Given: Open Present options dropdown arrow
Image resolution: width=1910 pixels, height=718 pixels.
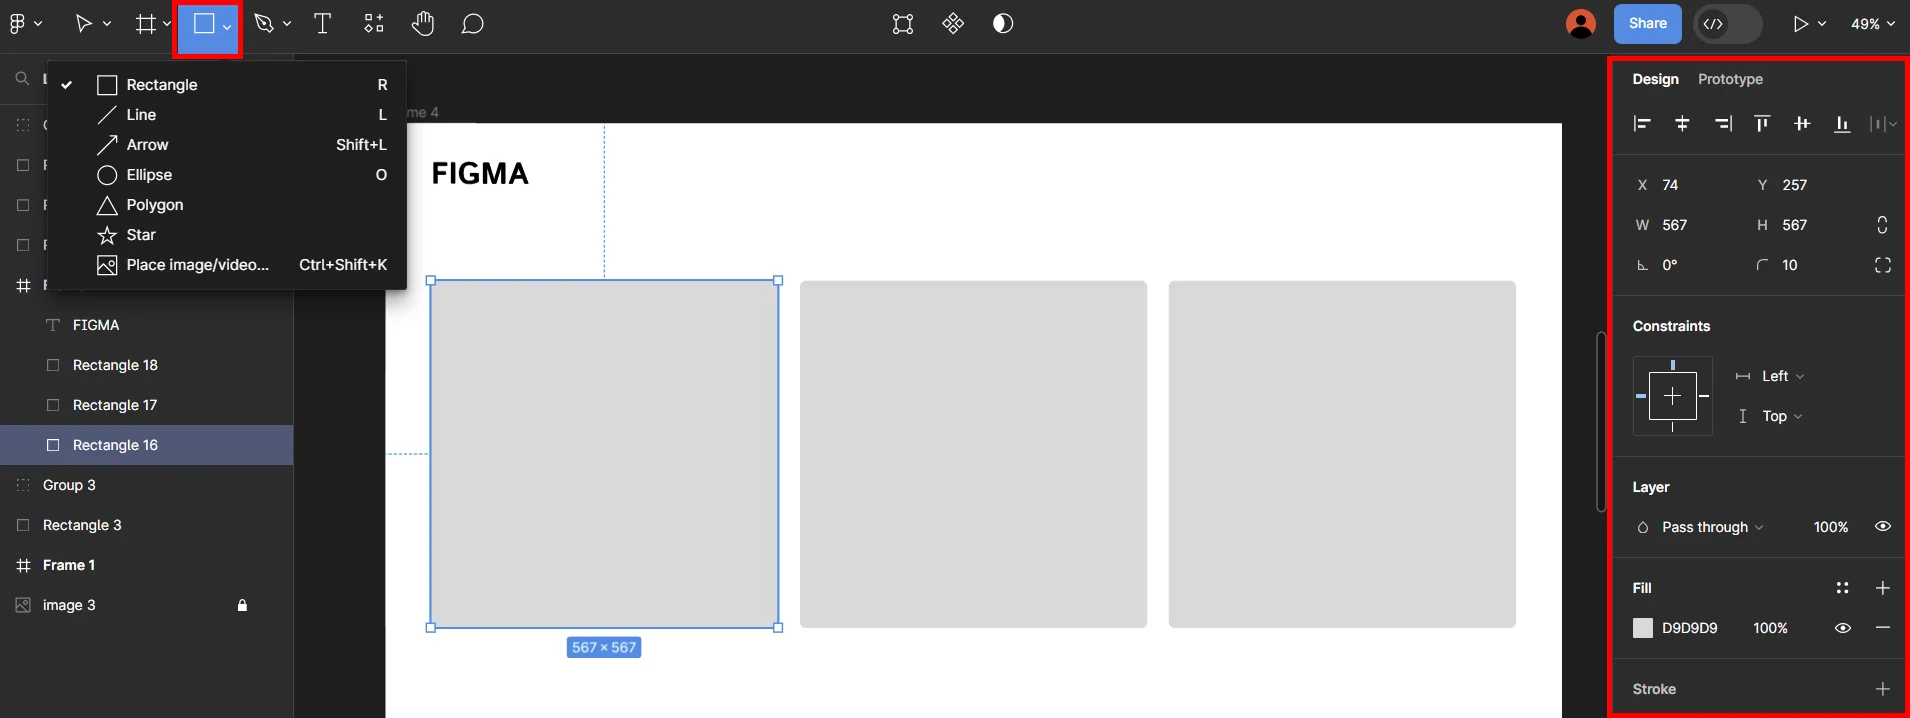Looking at the screenshot, I should point(1822,24).
